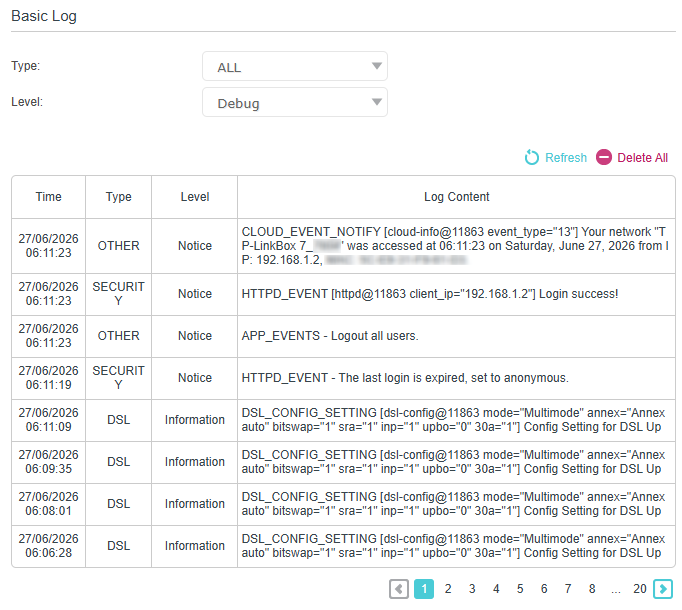Click Information level in 06:09:35 row
Viewport: 682px width, 610px height.
[x=195, y=462]
